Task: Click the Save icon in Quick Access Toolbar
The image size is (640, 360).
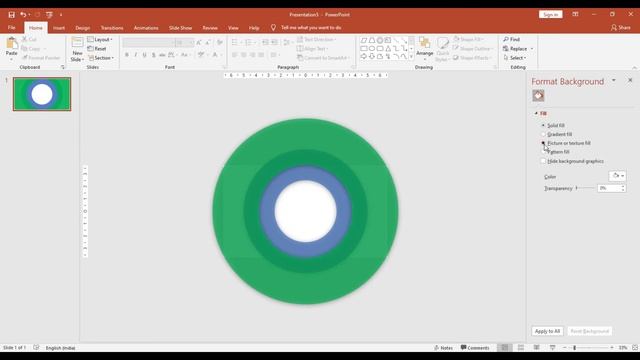Action: [x=11, y=15]
